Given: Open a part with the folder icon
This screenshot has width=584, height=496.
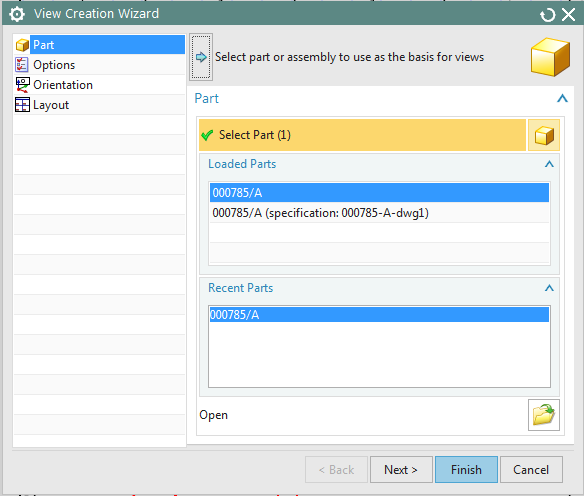Looking at the screenshot, I should (x=544, y=415).
